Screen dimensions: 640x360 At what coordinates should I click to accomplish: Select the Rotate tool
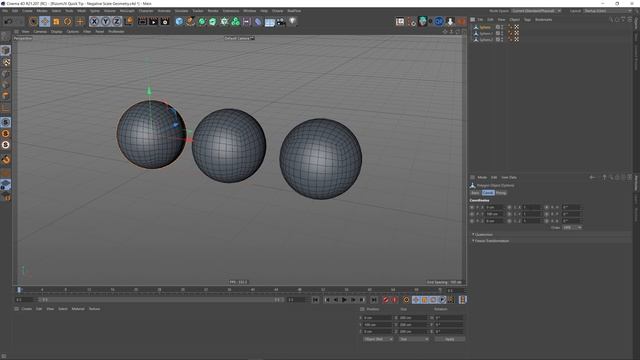point(68,21)
